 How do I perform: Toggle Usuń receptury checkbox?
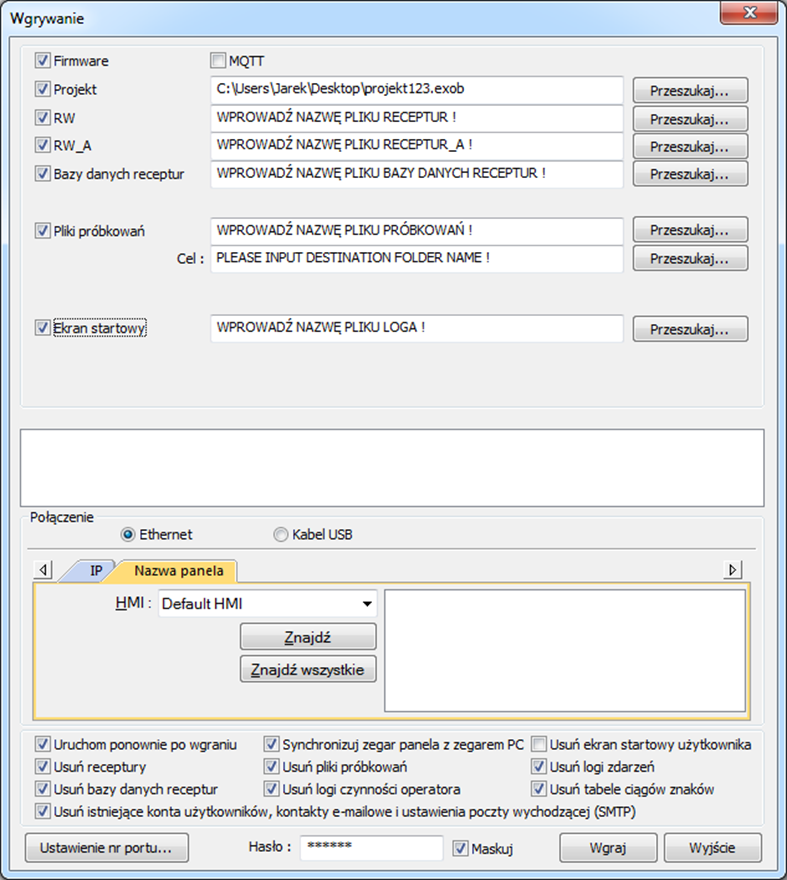pos(43,766)
